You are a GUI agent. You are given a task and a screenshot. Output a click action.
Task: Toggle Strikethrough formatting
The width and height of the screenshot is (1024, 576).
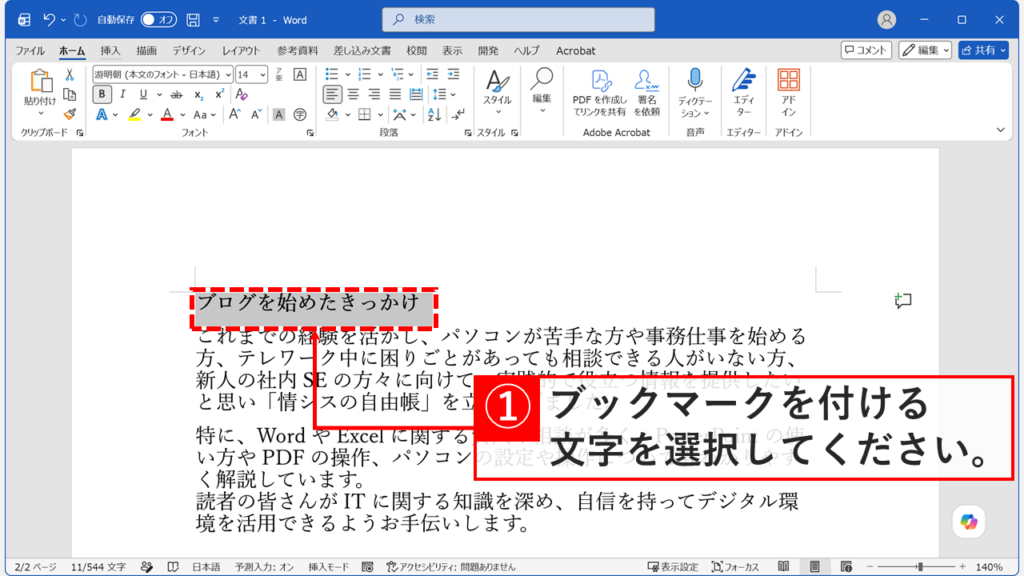(176, 95)
